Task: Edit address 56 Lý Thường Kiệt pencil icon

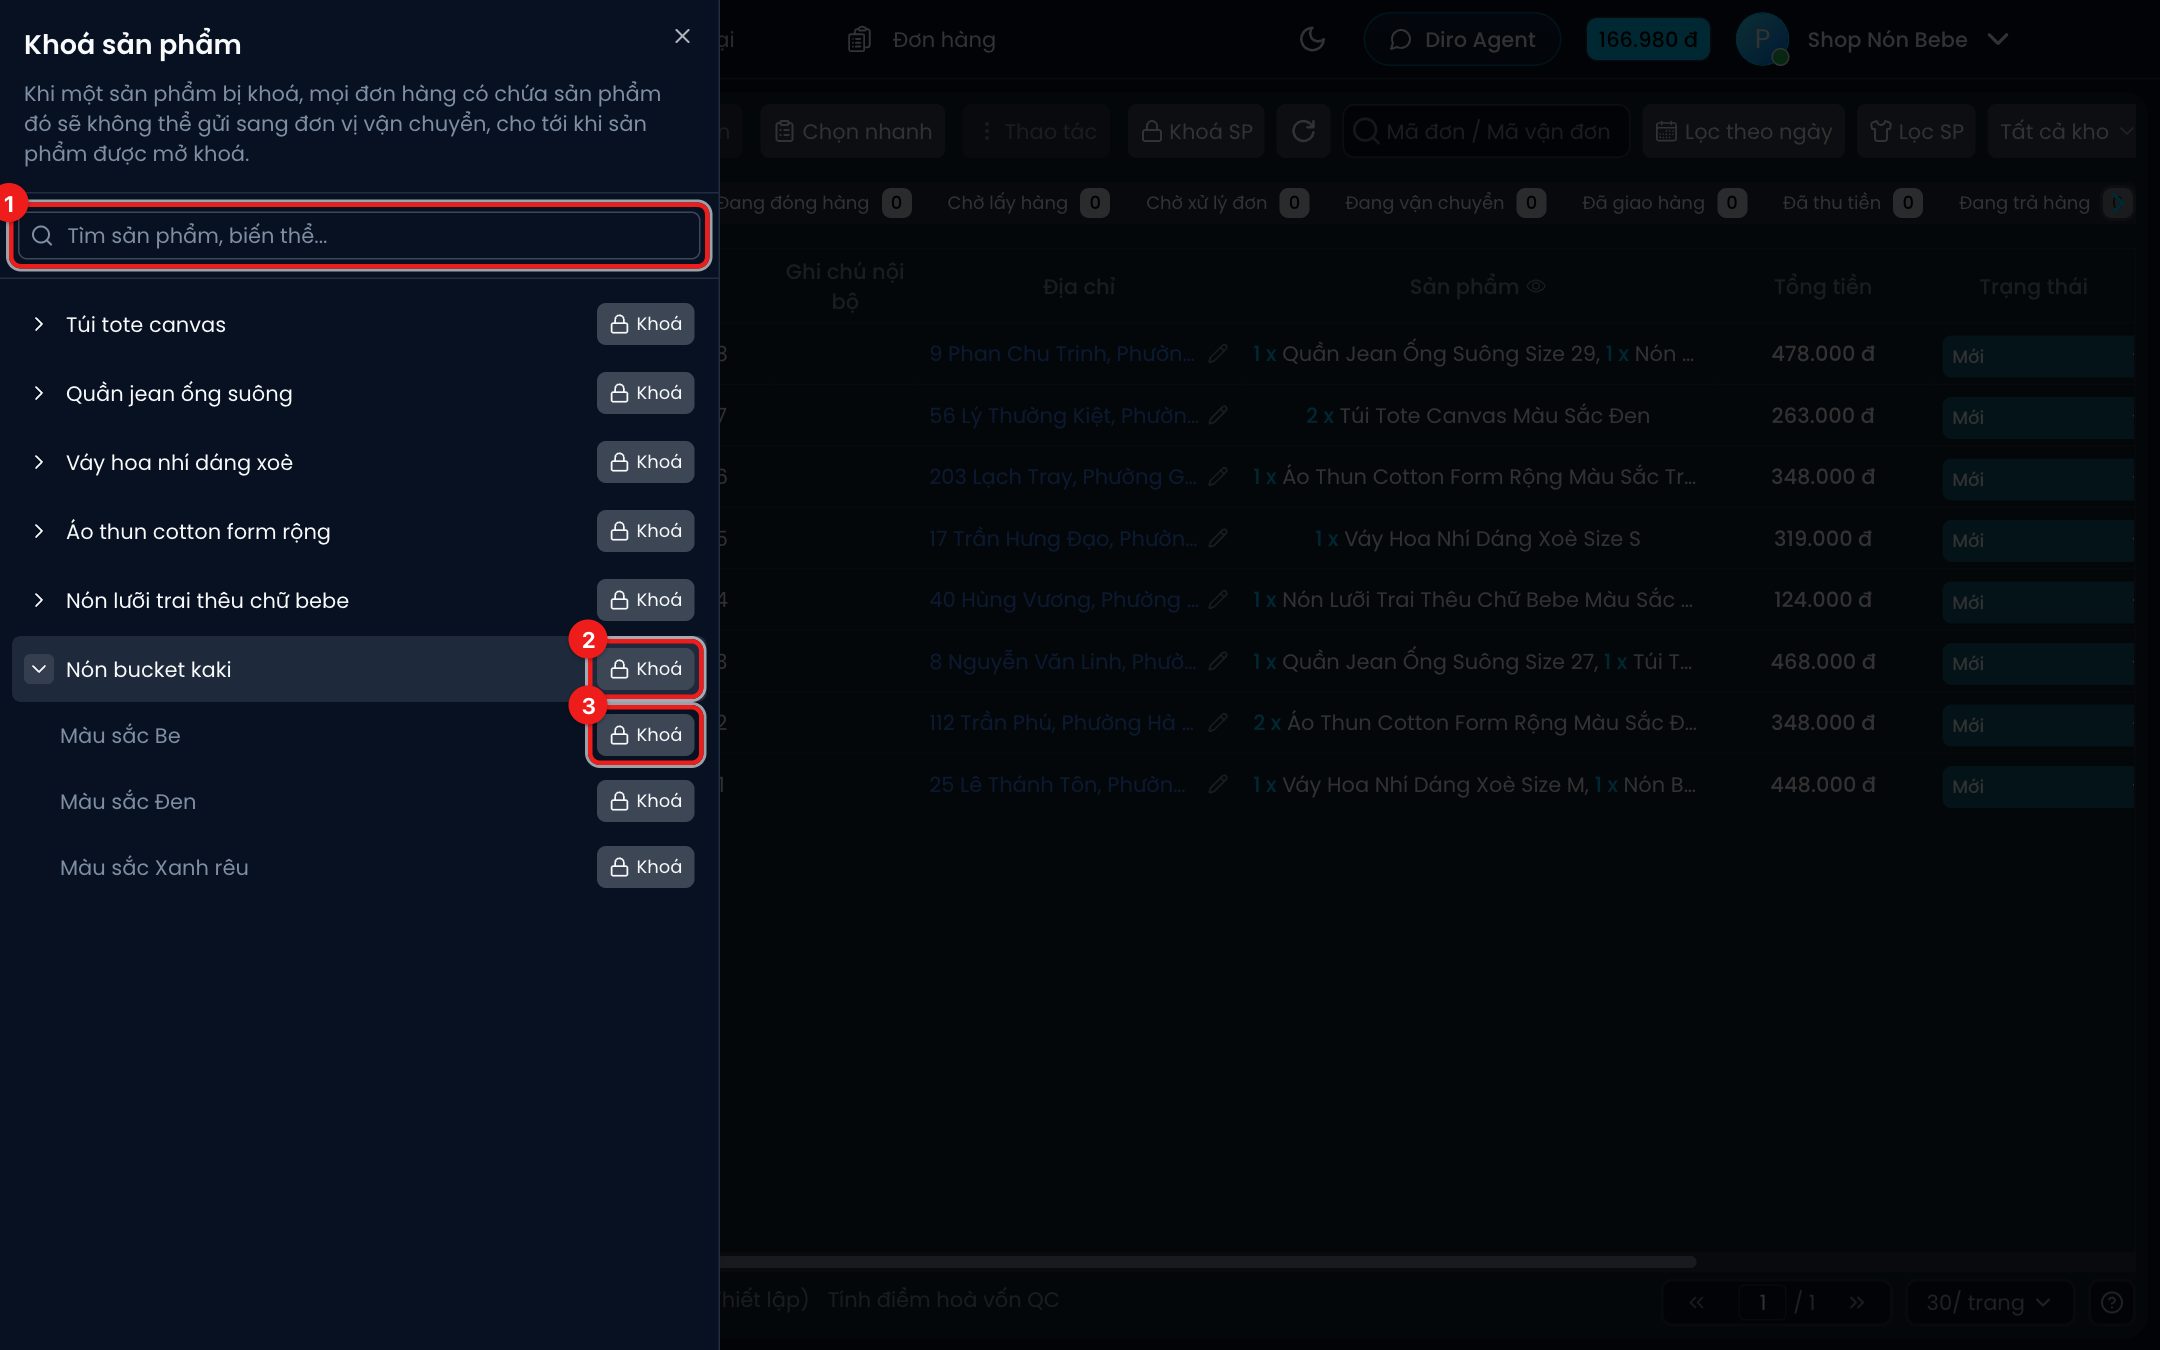Action: (x=1218, y=415)
